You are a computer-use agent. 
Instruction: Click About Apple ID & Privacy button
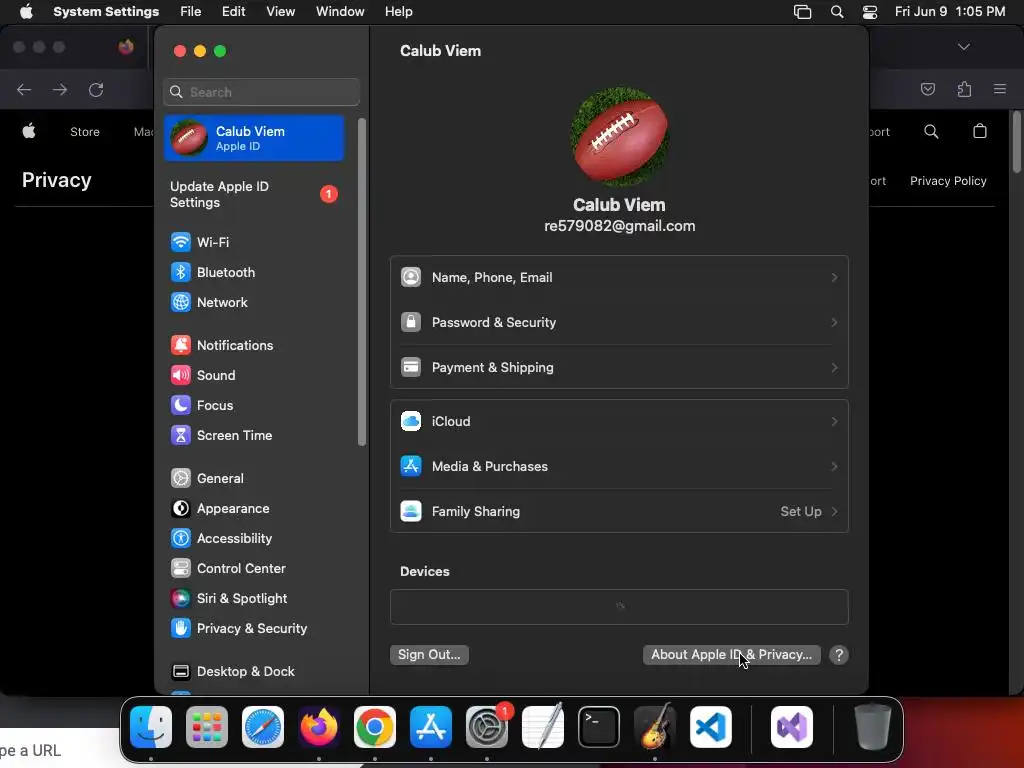coord(731,655)
